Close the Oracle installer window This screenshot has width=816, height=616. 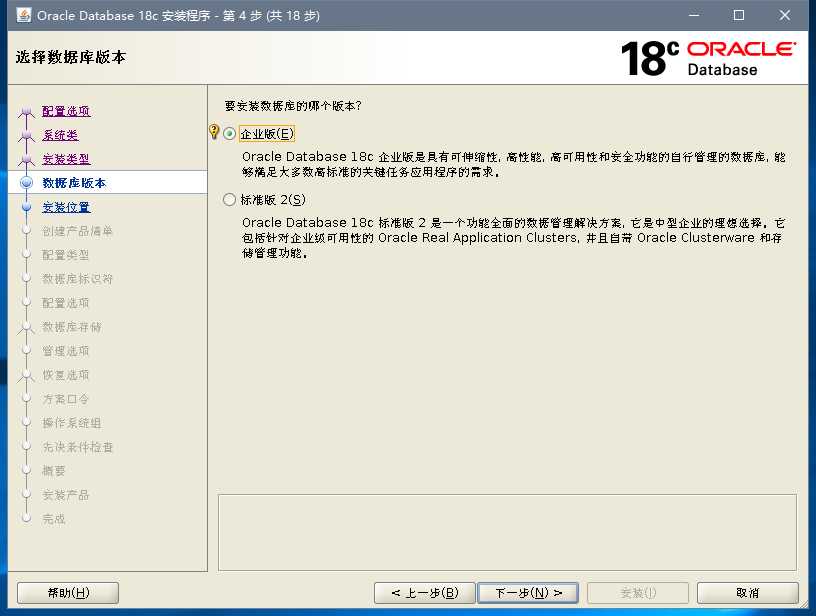(784, 15)
